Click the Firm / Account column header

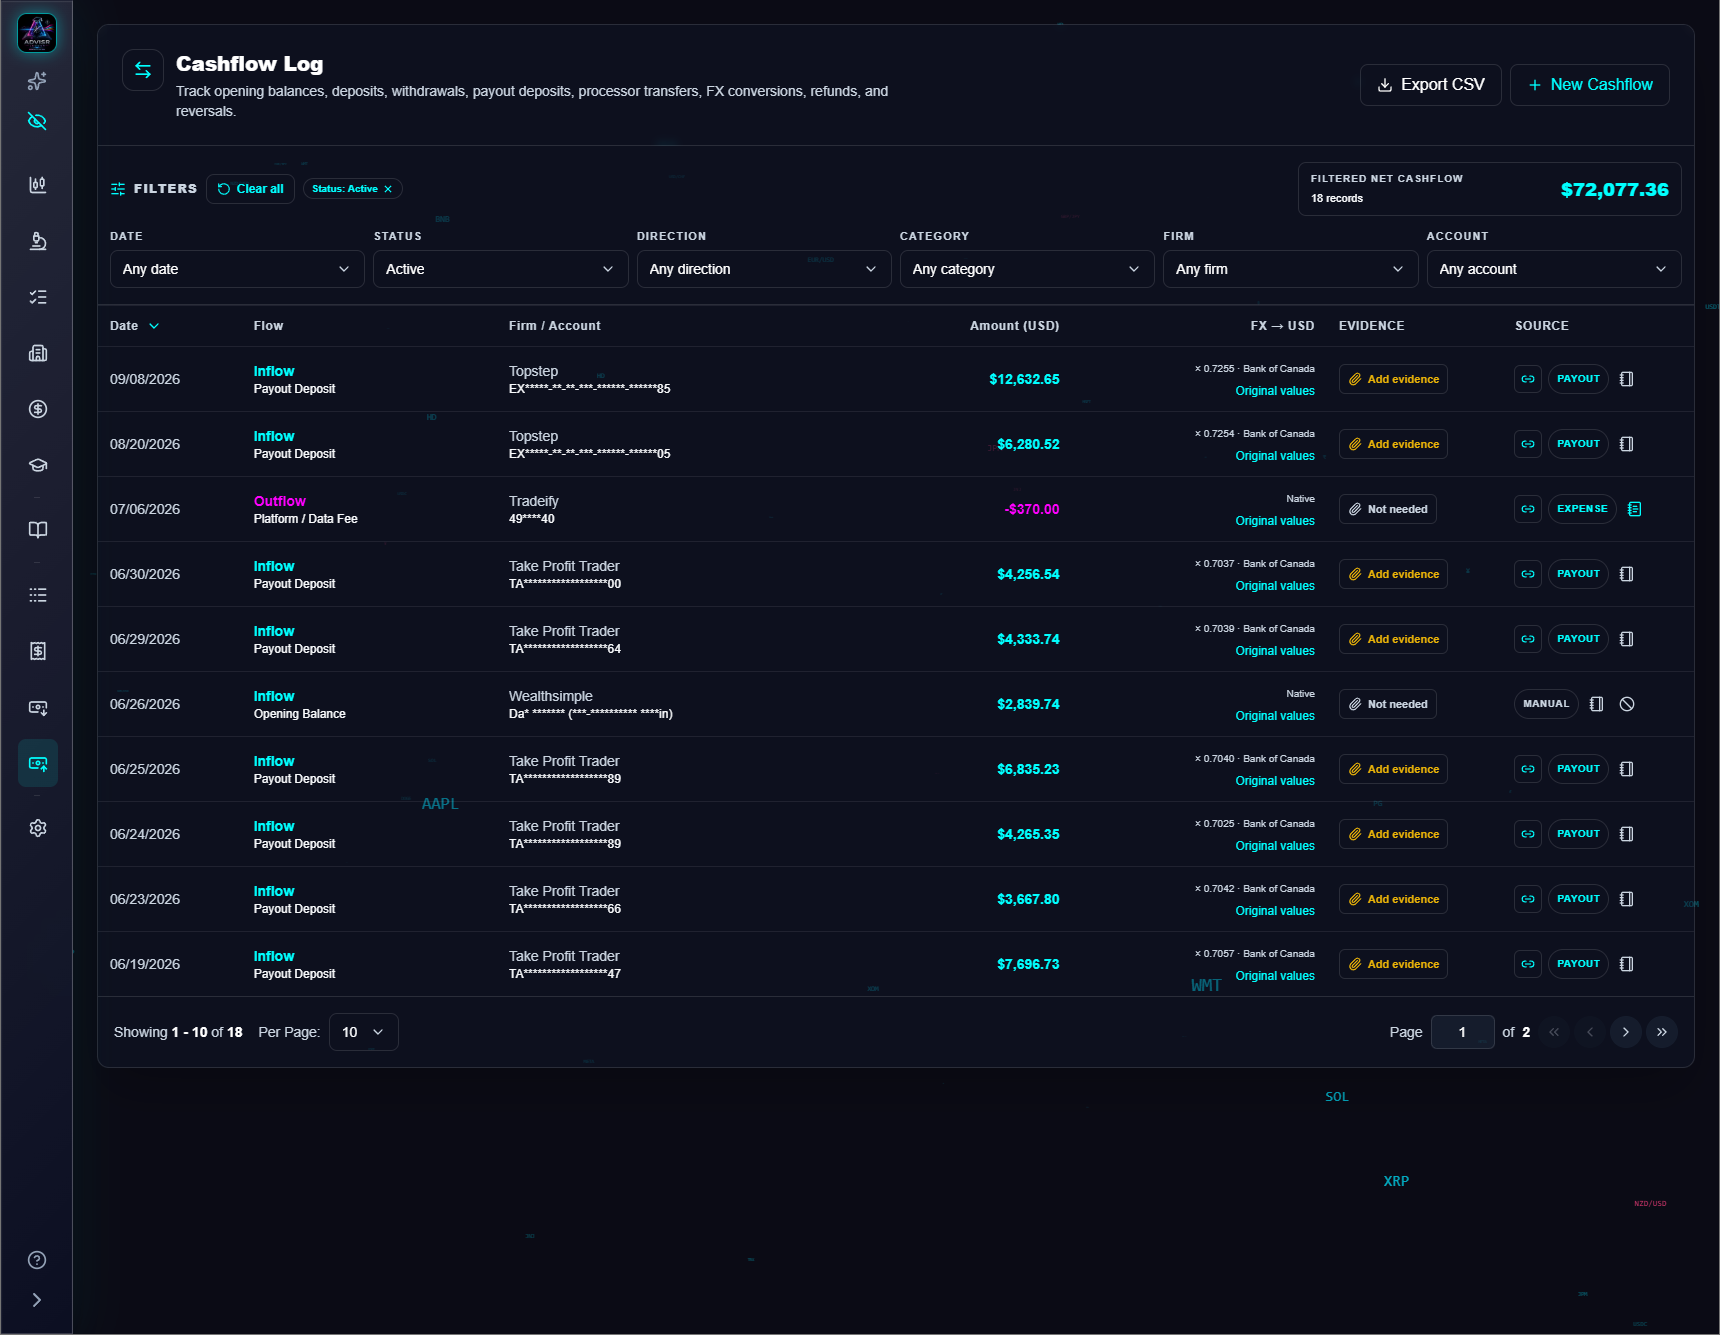point(554,326)
